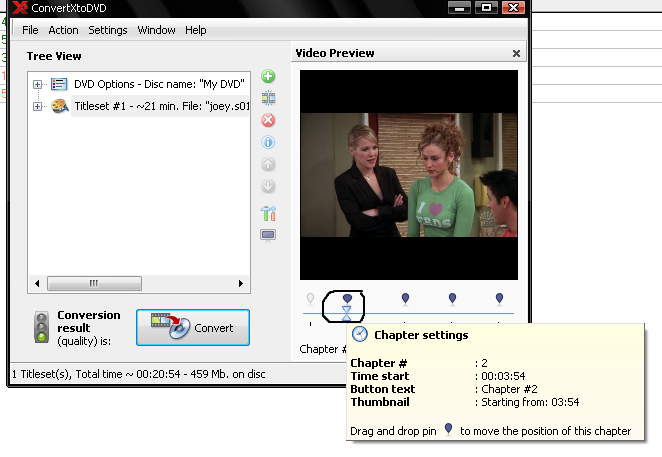Open the tools settings hammer icon
The image size is (662, 457).
[268, 213]
